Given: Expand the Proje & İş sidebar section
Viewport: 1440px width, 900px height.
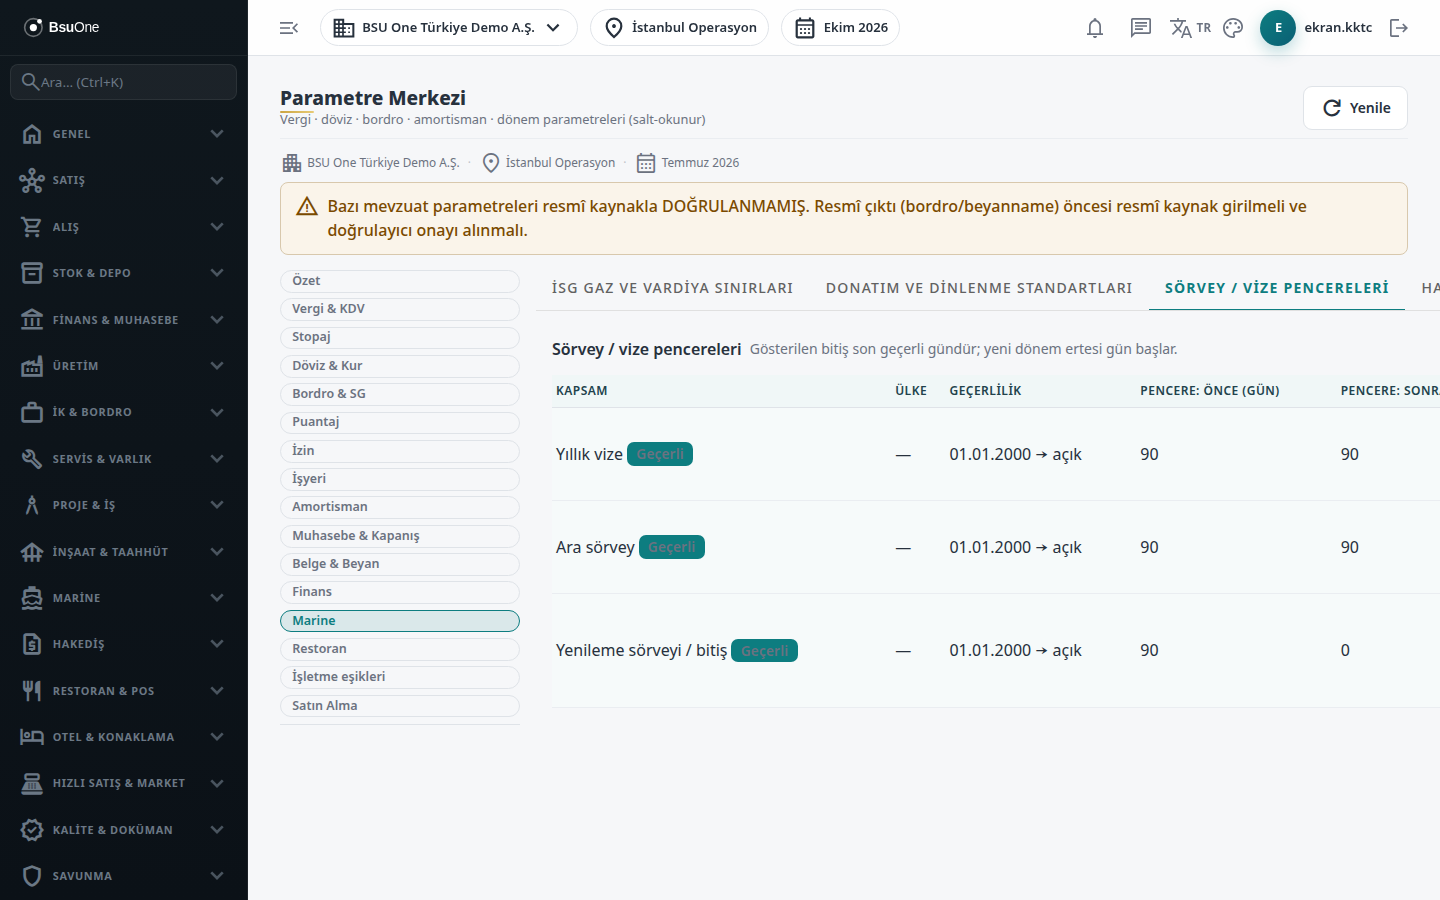Looking at the screenshot, I should [124, 505].
